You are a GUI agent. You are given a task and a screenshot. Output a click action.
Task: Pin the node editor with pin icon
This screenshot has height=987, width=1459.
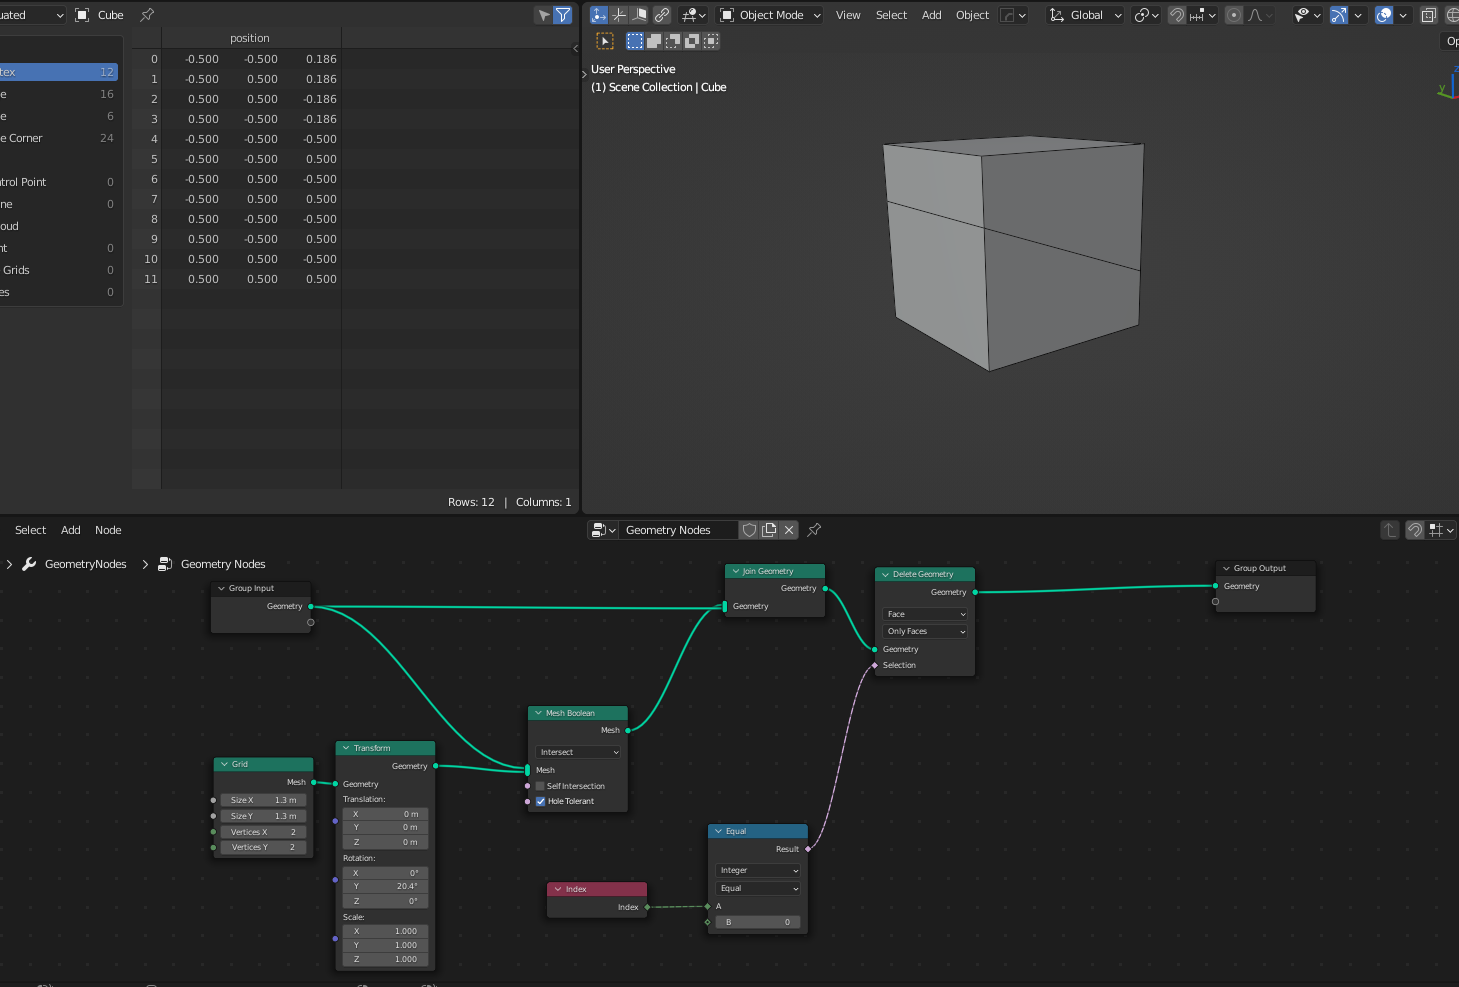pos(814,530)
